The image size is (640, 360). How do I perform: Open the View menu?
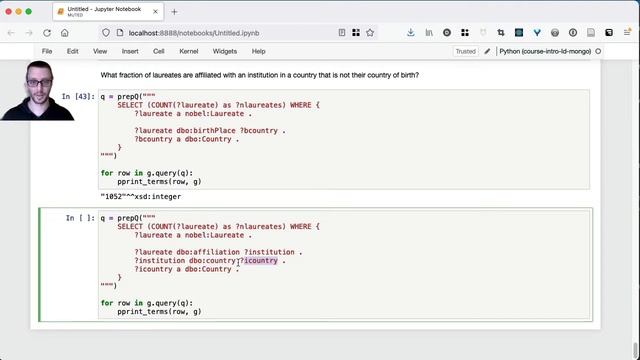(100, 51)
